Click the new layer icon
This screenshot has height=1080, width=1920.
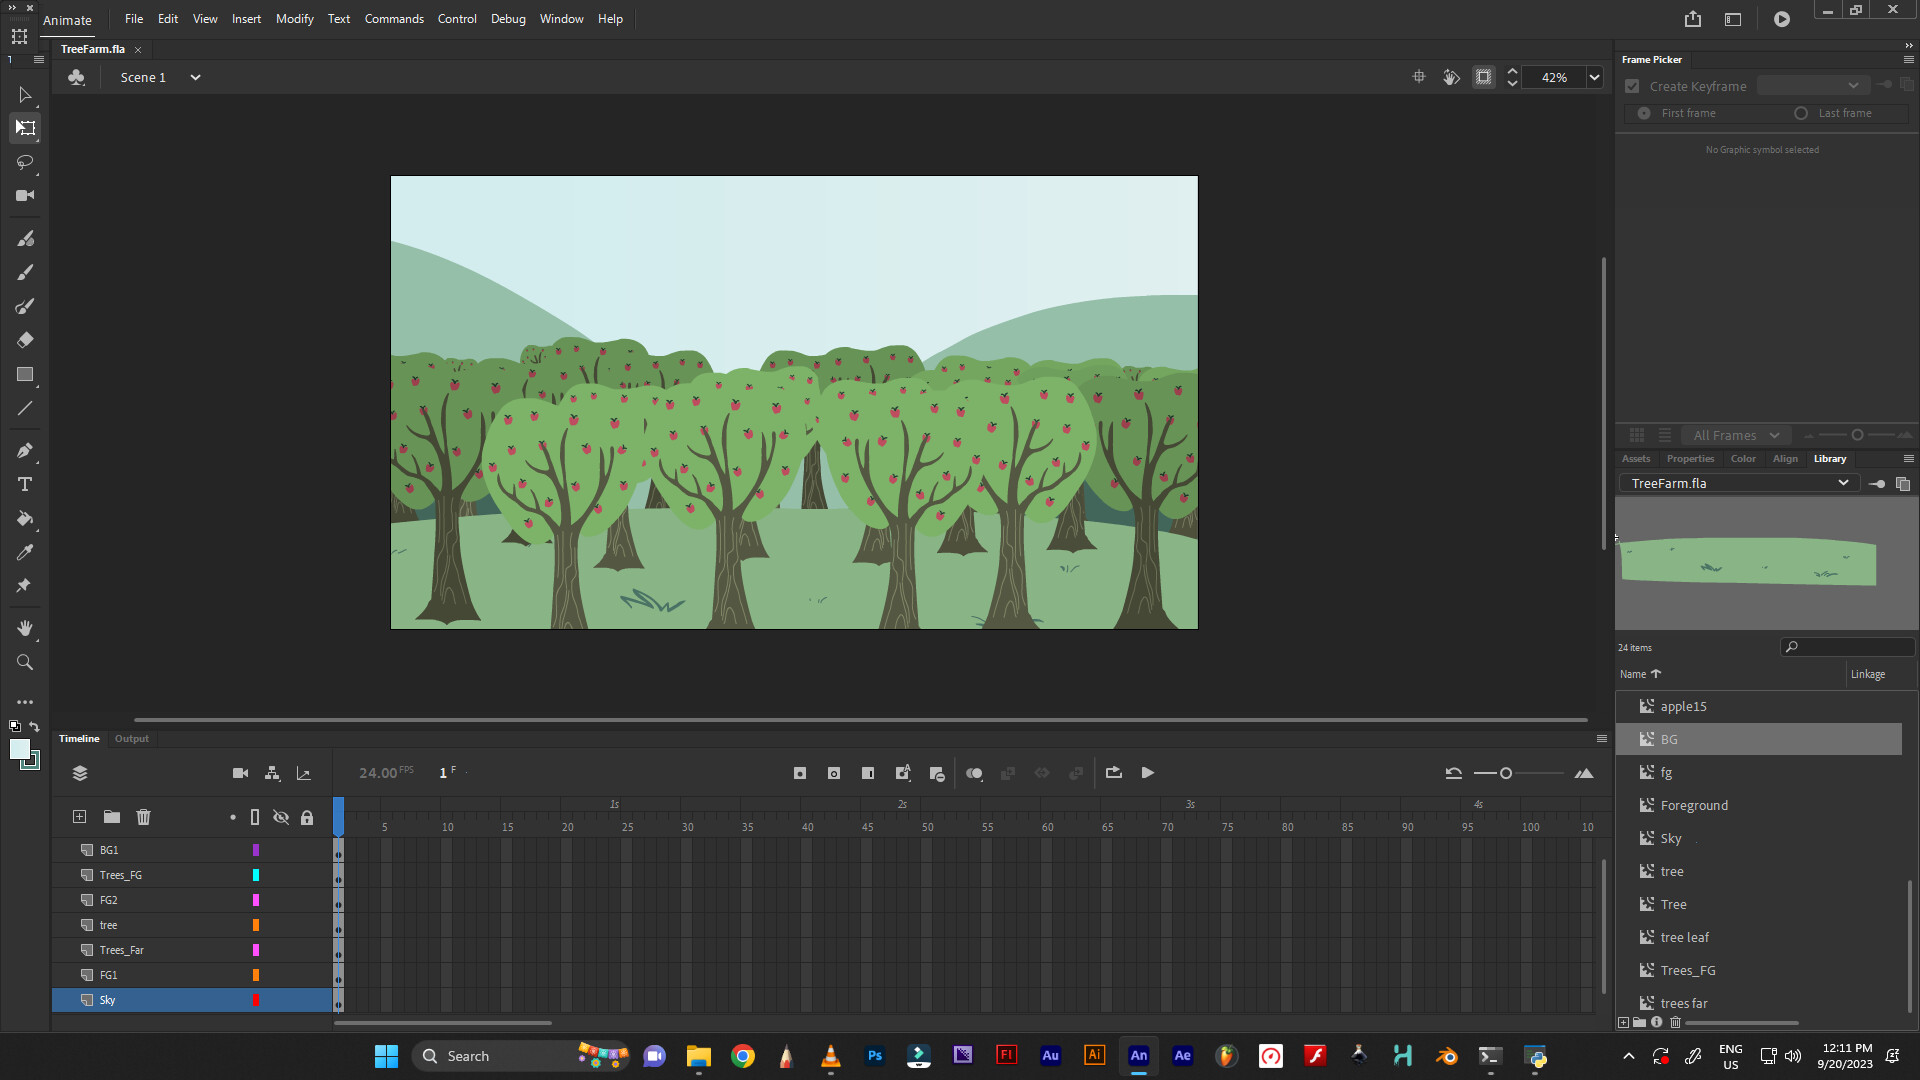coord(80,817)
